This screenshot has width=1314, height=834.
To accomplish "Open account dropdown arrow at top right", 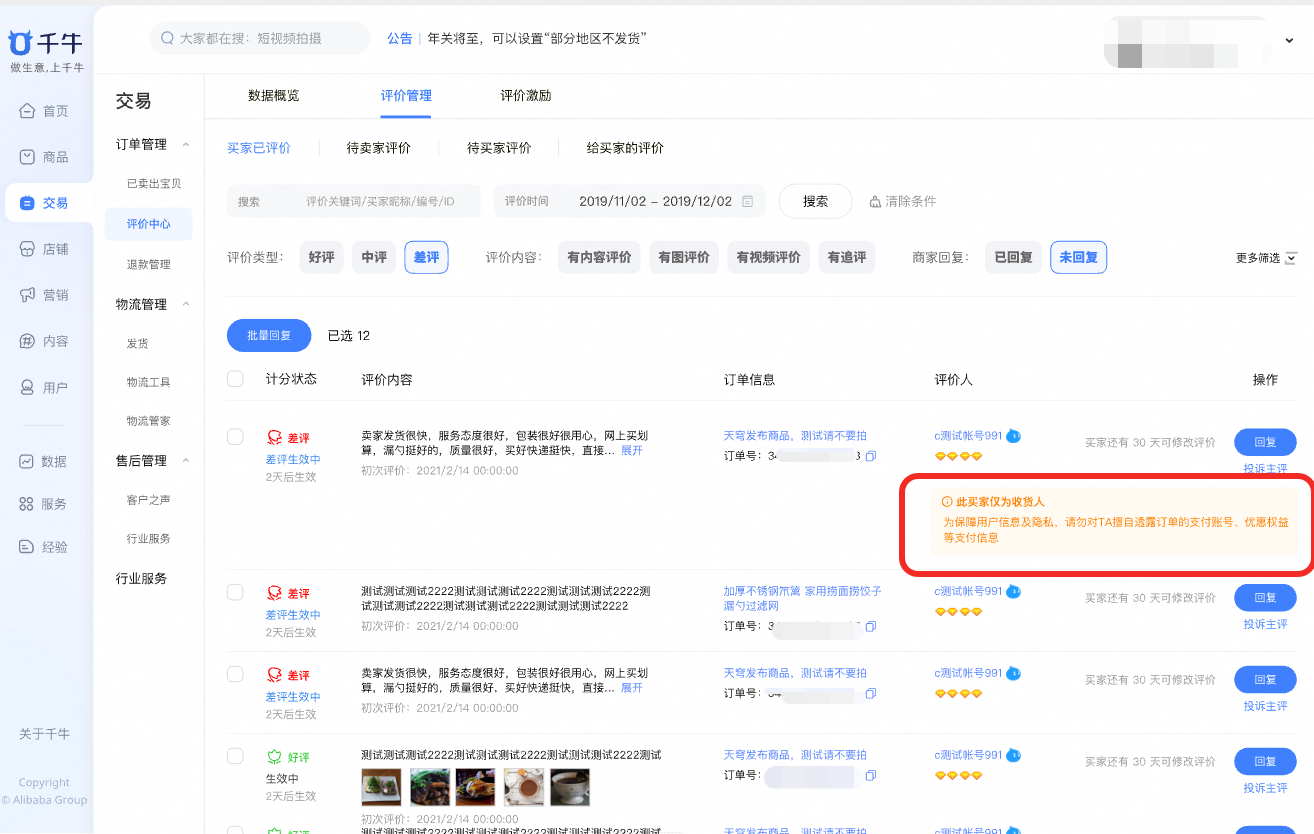I will [1289, 40].
